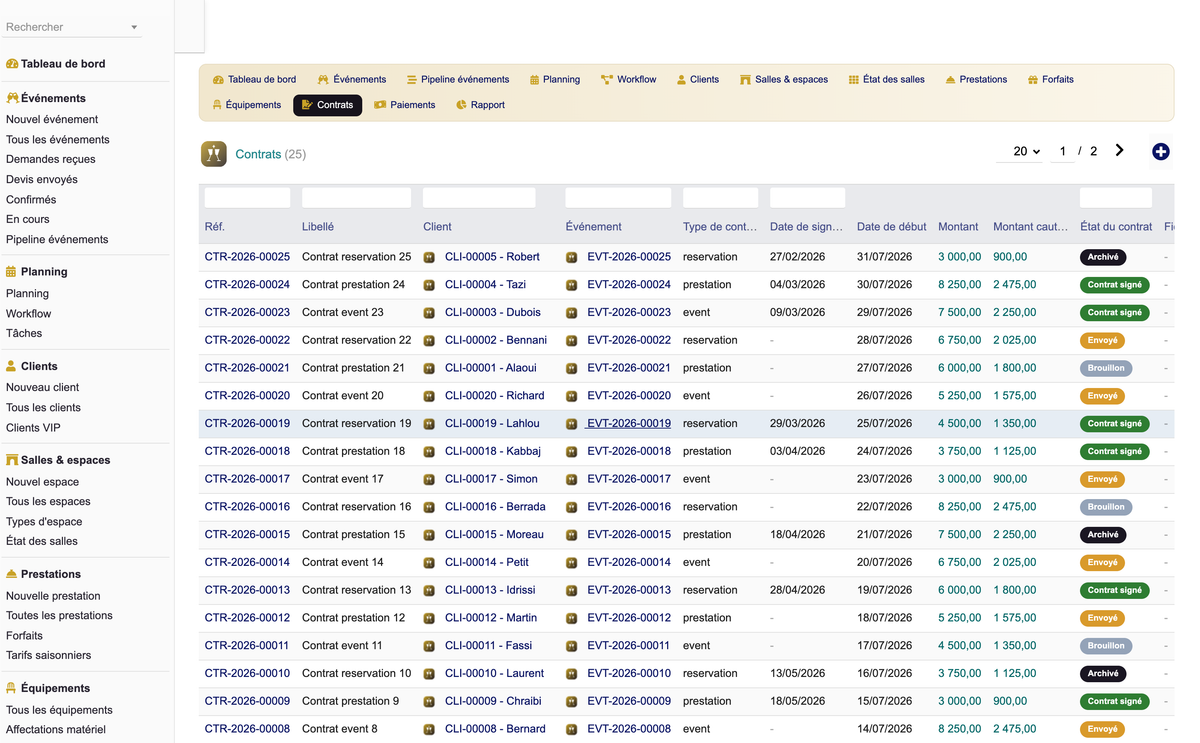The image size is (1200, 743).
Task: Click the Contrats module logo icon
Action: (214, 153)
